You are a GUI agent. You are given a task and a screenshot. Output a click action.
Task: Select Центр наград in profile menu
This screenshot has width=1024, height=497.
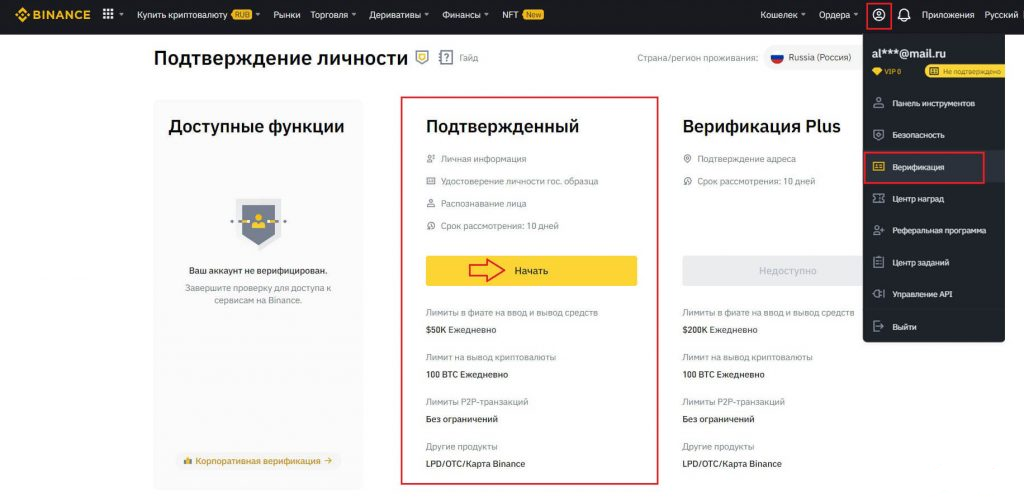coord(933,199)
